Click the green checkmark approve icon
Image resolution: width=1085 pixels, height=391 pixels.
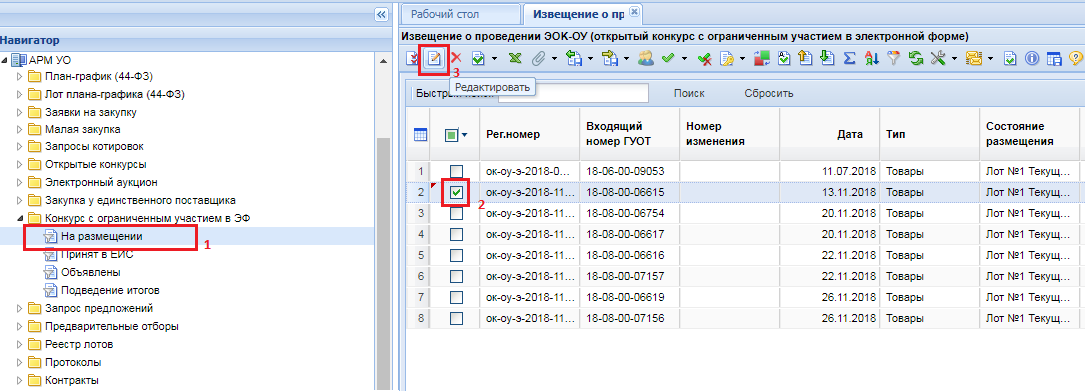coord(667,59)
